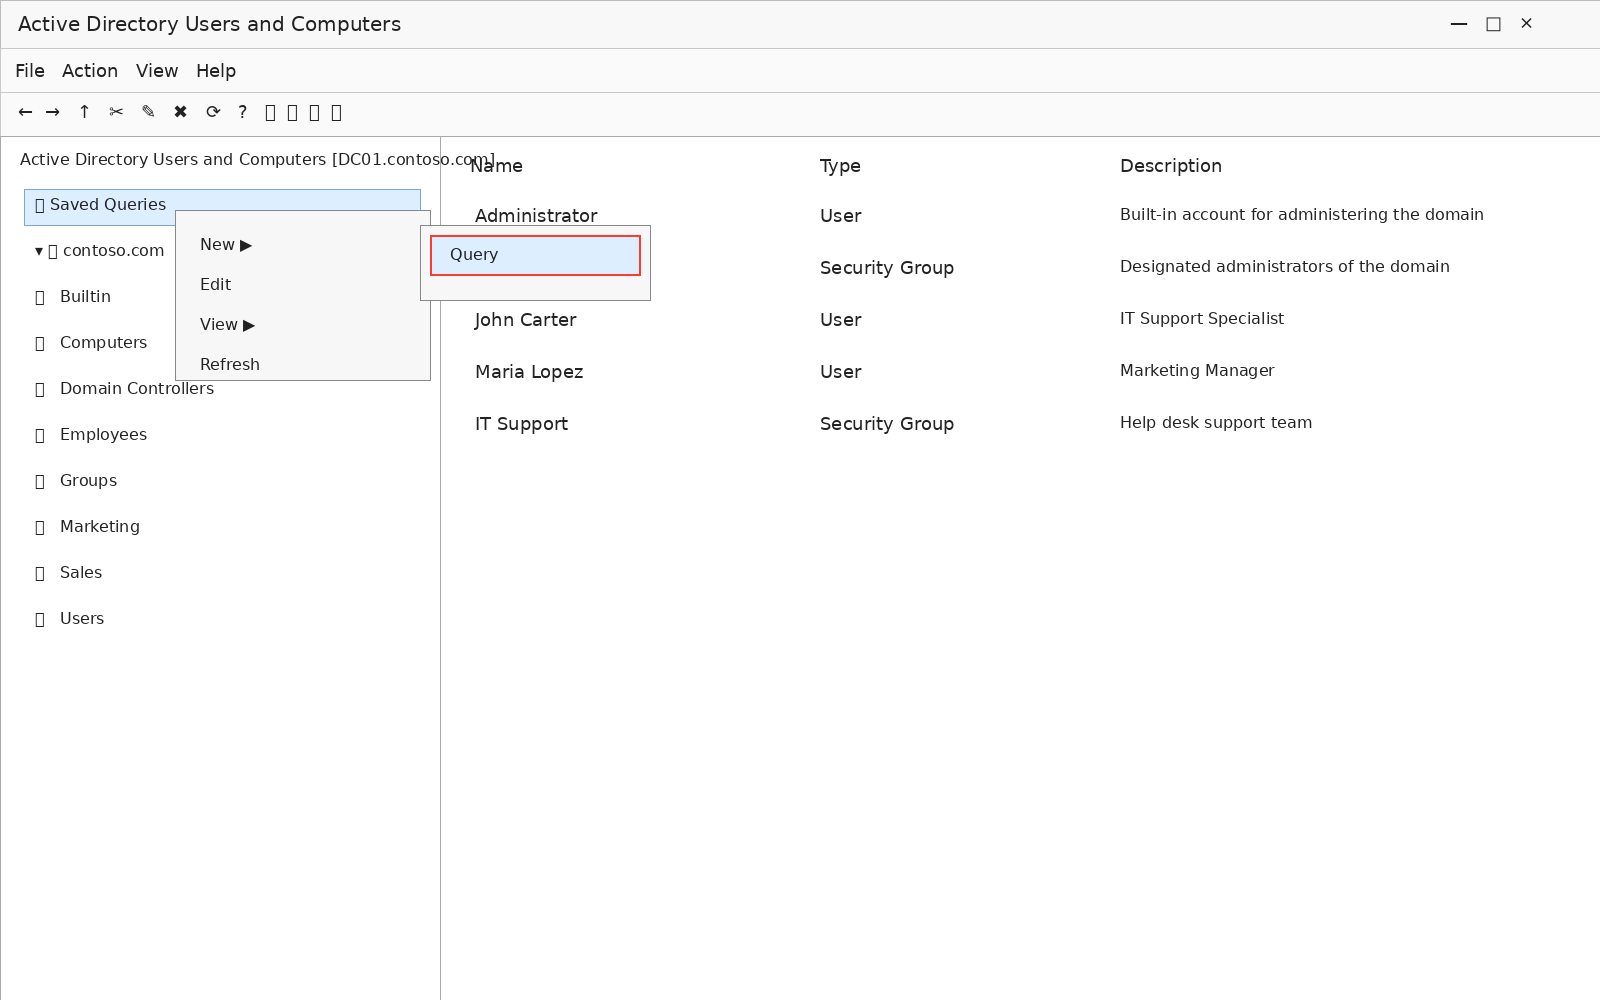Viewport: 1600px width, 1000px height.
Task: Select the Employees OU
Action: pos(103,435)
